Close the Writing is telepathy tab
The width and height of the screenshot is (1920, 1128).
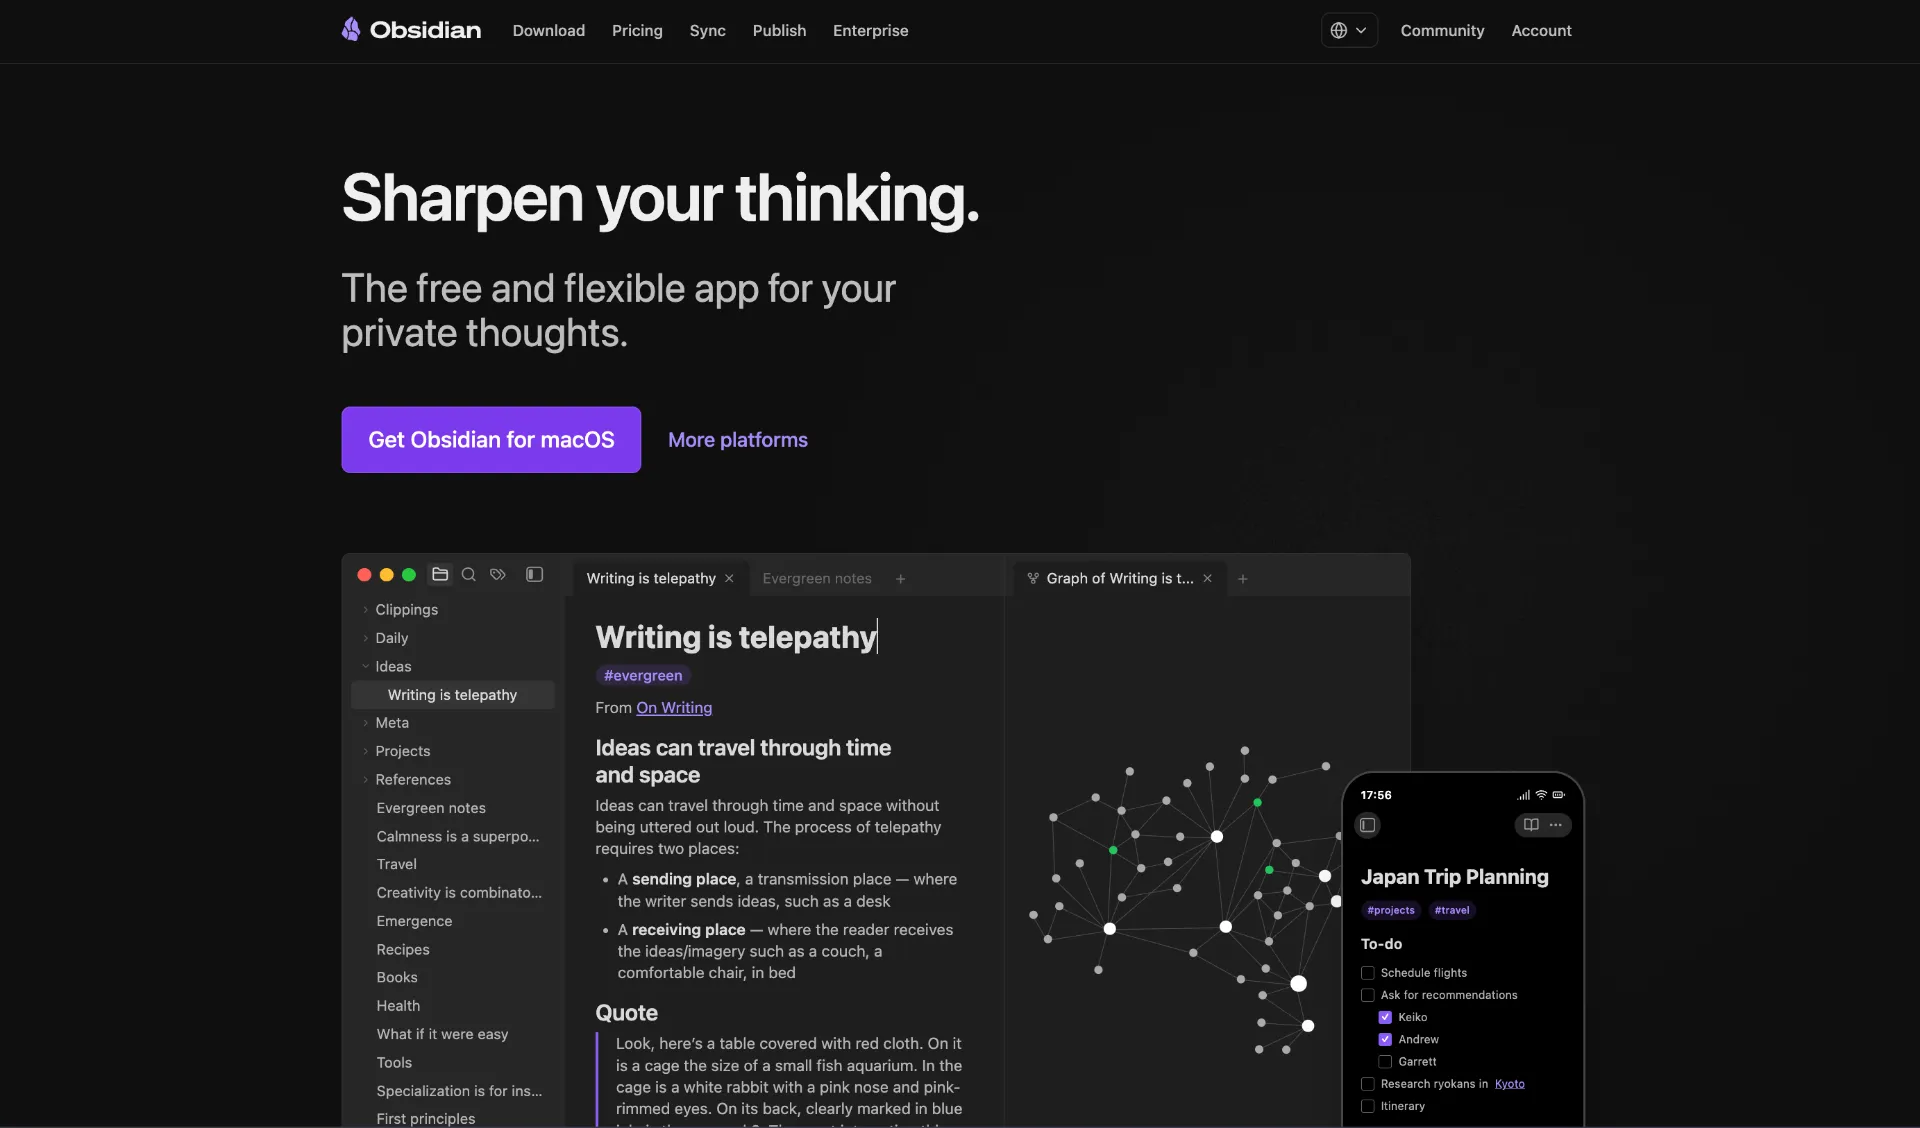729,579
